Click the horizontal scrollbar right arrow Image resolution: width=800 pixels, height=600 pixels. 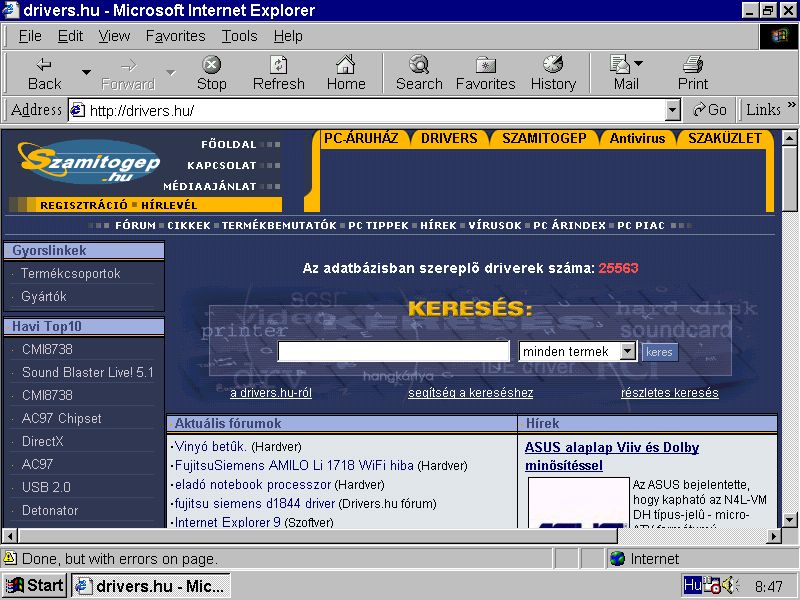774,536
